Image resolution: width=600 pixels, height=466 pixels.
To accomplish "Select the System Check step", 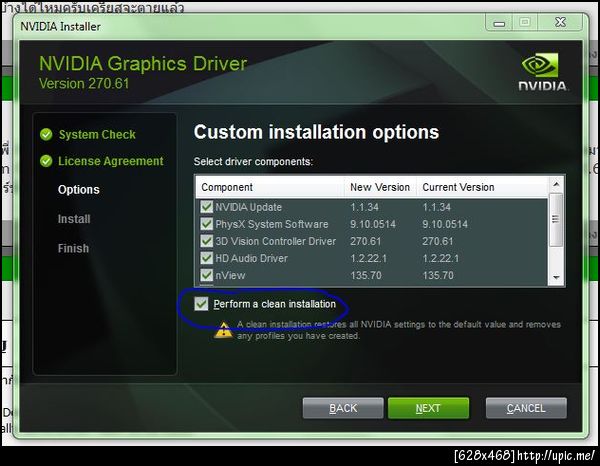I will [x=97, y=134].
